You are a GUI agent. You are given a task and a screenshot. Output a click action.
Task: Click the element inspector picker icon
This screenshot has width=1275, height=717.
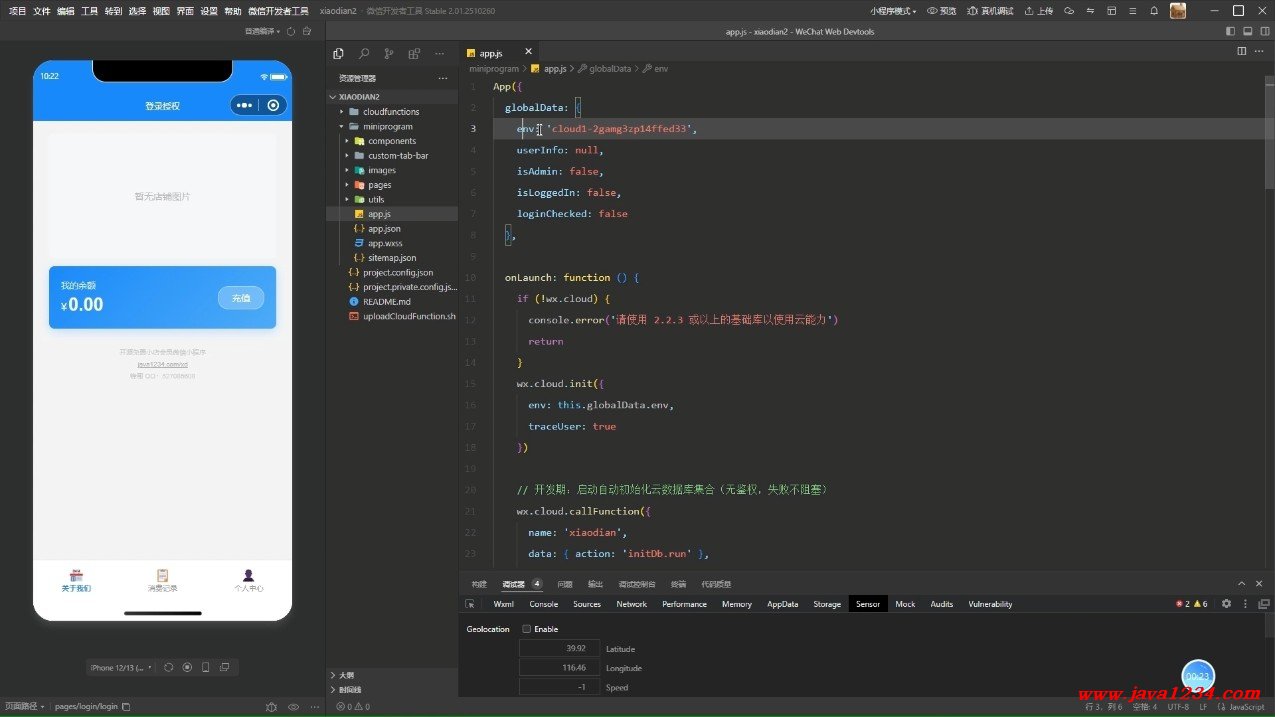click(470, 604)
